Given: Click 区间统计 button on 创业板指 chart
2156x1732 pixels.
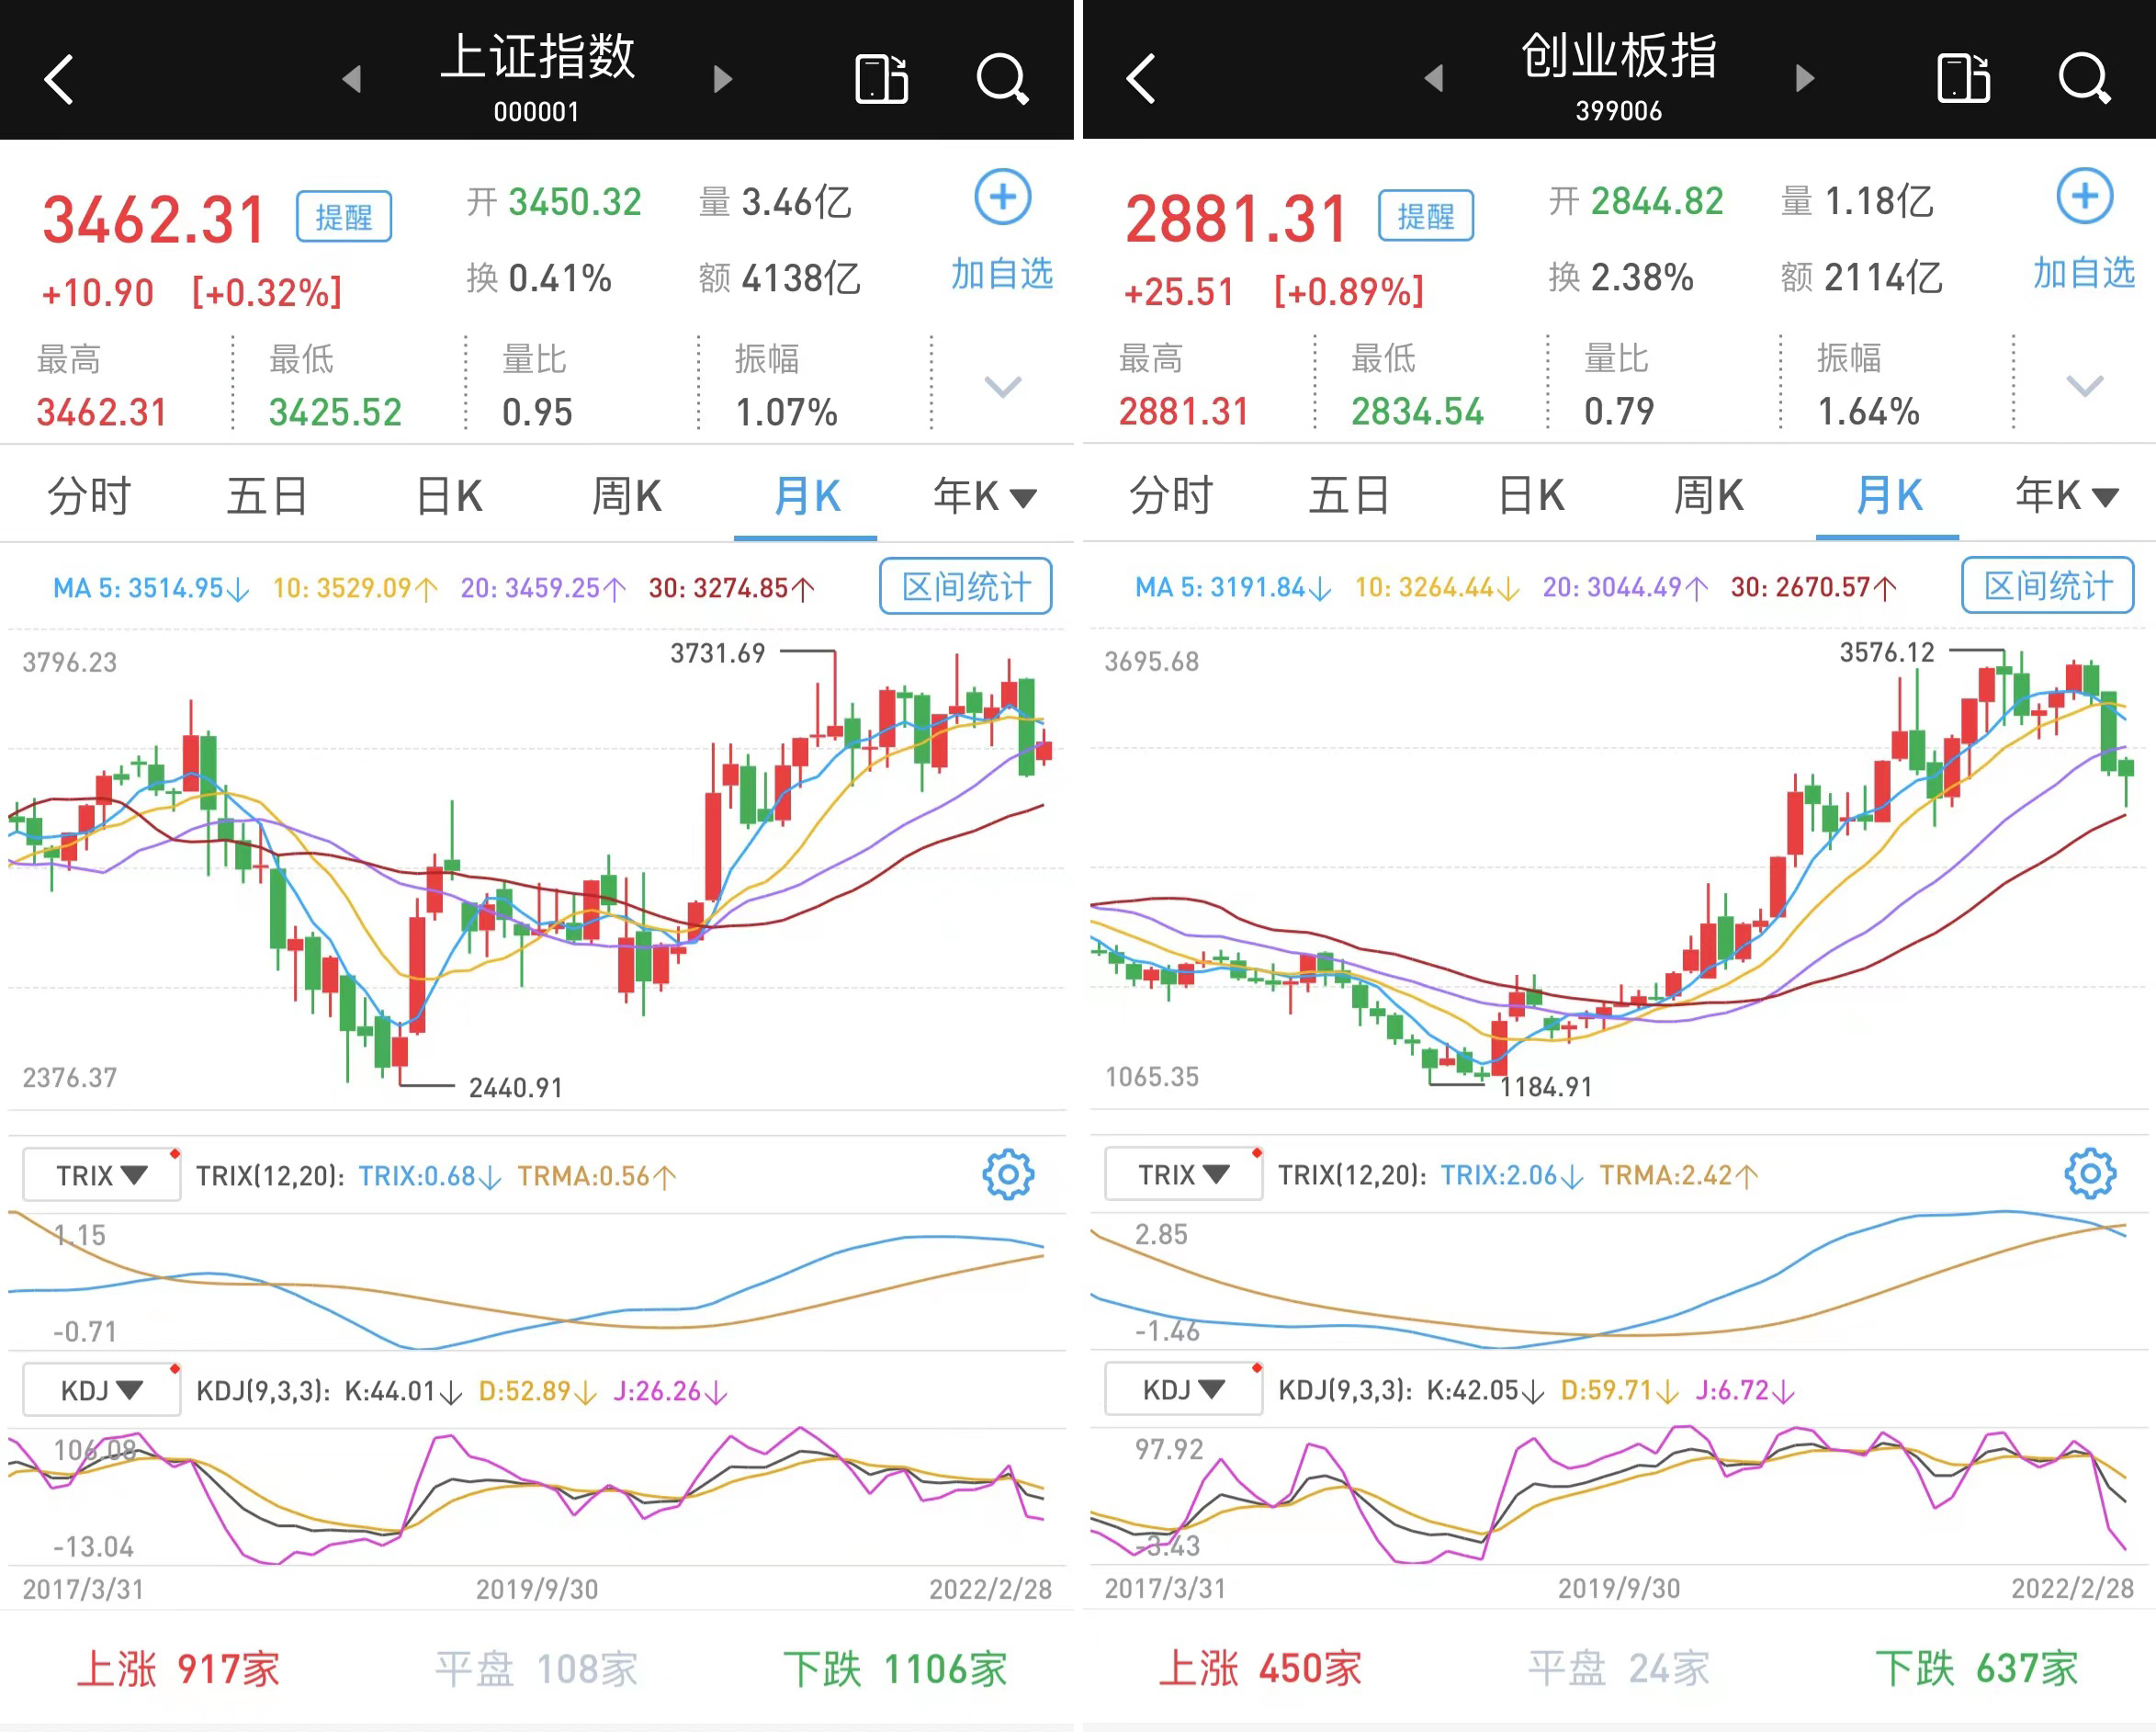Looking at the screenshot, I should coord(2047,586).
